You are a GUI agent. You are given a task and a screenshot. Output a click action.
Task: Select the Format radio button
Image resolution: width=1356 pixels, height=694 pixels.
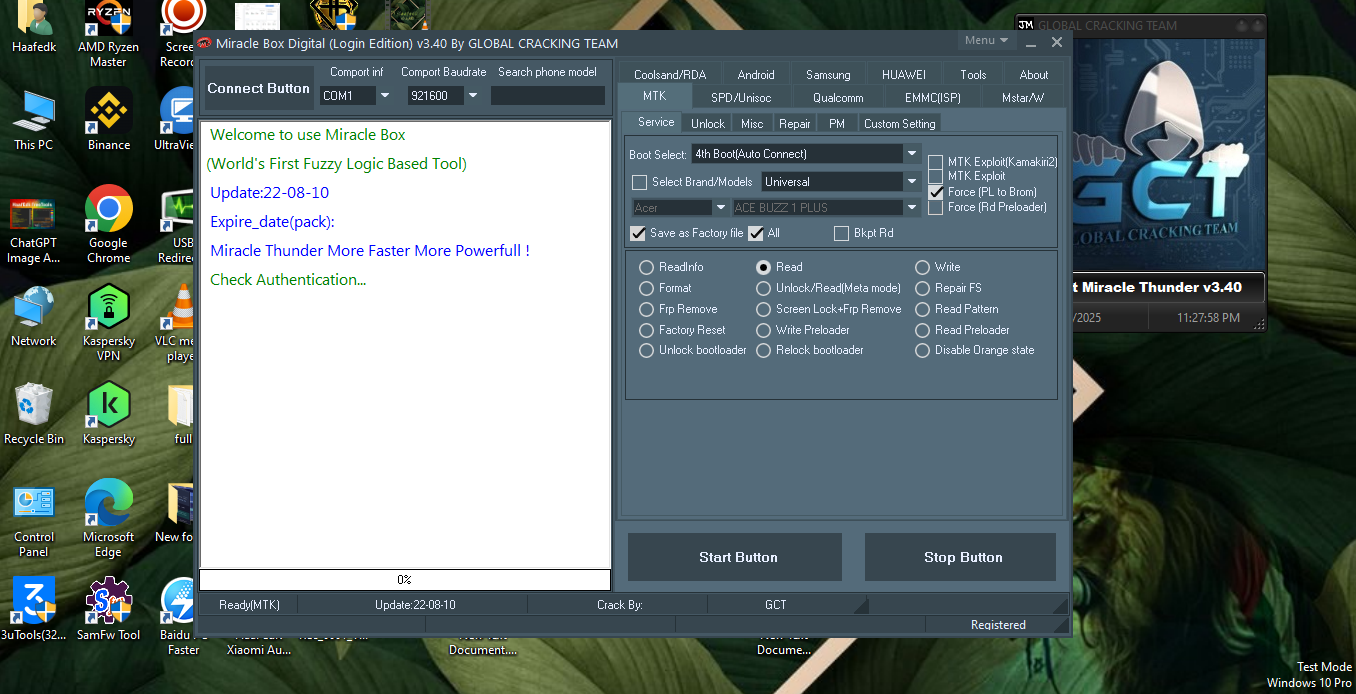coord(647,288)
